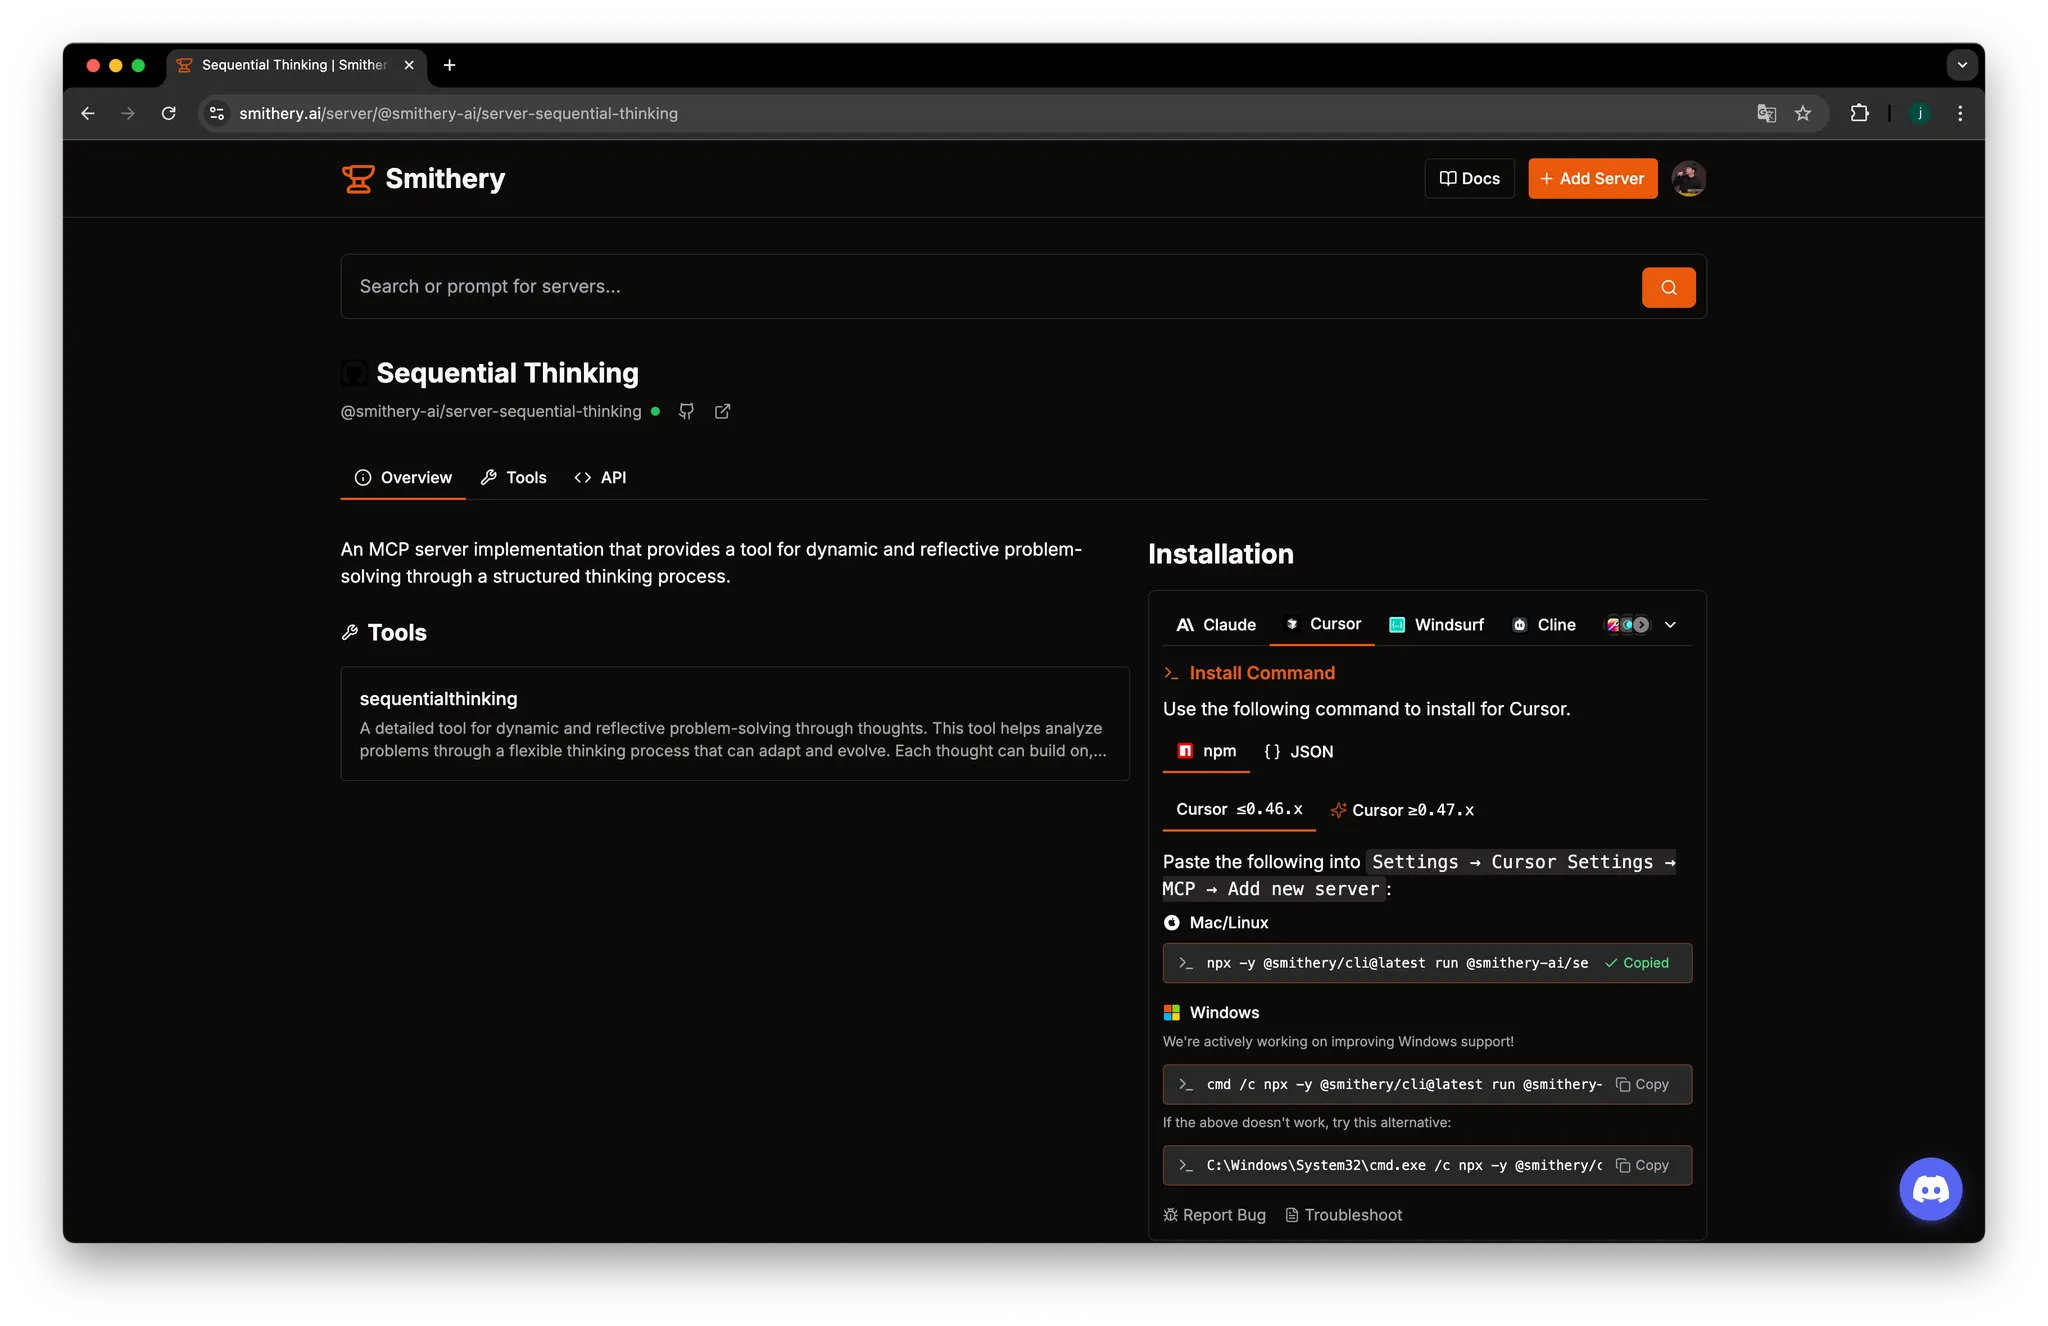Select the Cline installation tab
This screenshot has height=1326, width=2048.
click(x=1544, y=625)
